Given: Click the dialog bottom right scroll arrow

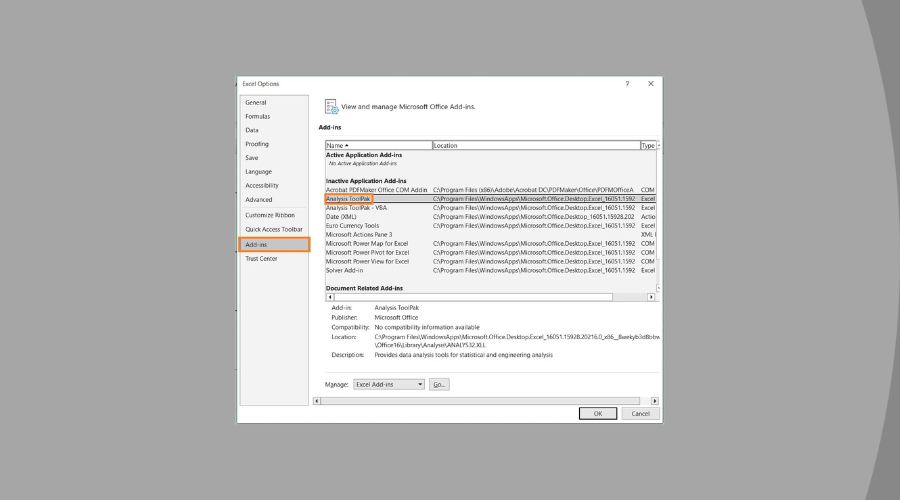Looking at the screenshot, I should pyautogui.click(x=655, y=401).
